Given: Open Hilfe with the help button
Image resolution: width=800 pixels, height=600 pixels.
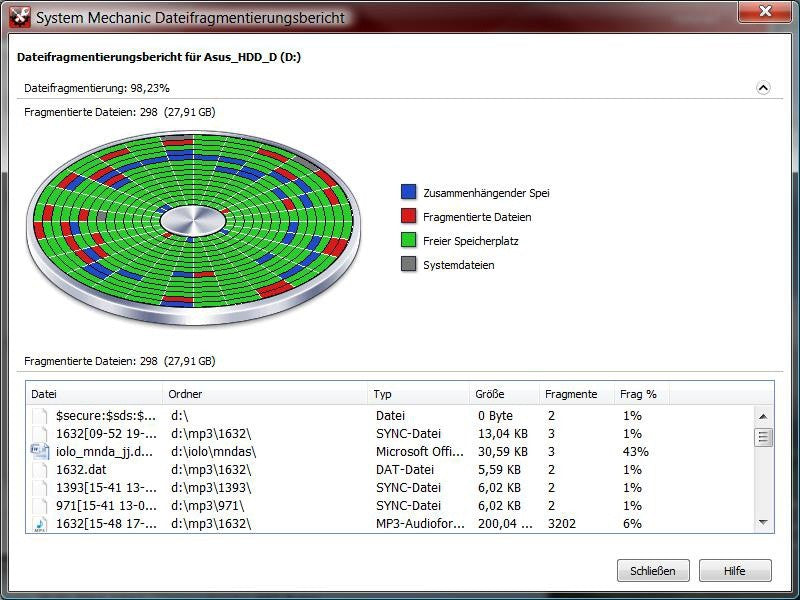Looking at the screenshot, I should (x=735, y=570).
